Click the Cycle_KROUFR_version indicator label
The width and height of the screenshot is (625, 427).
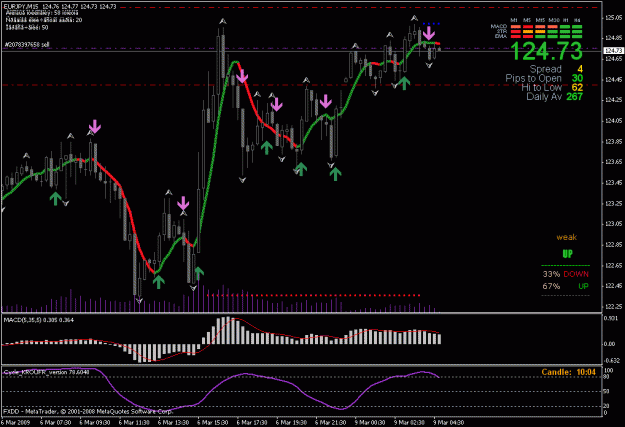click(46, 372)
